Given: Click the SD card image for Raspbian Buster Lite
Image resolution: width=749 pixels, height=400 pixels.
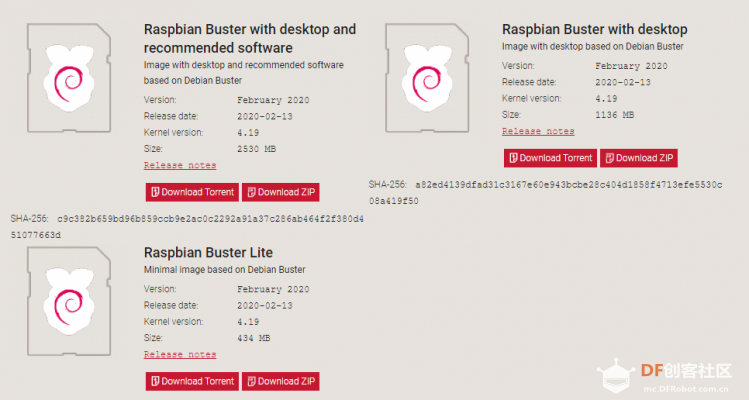Looking at the screenshot, I should point(69,301).
